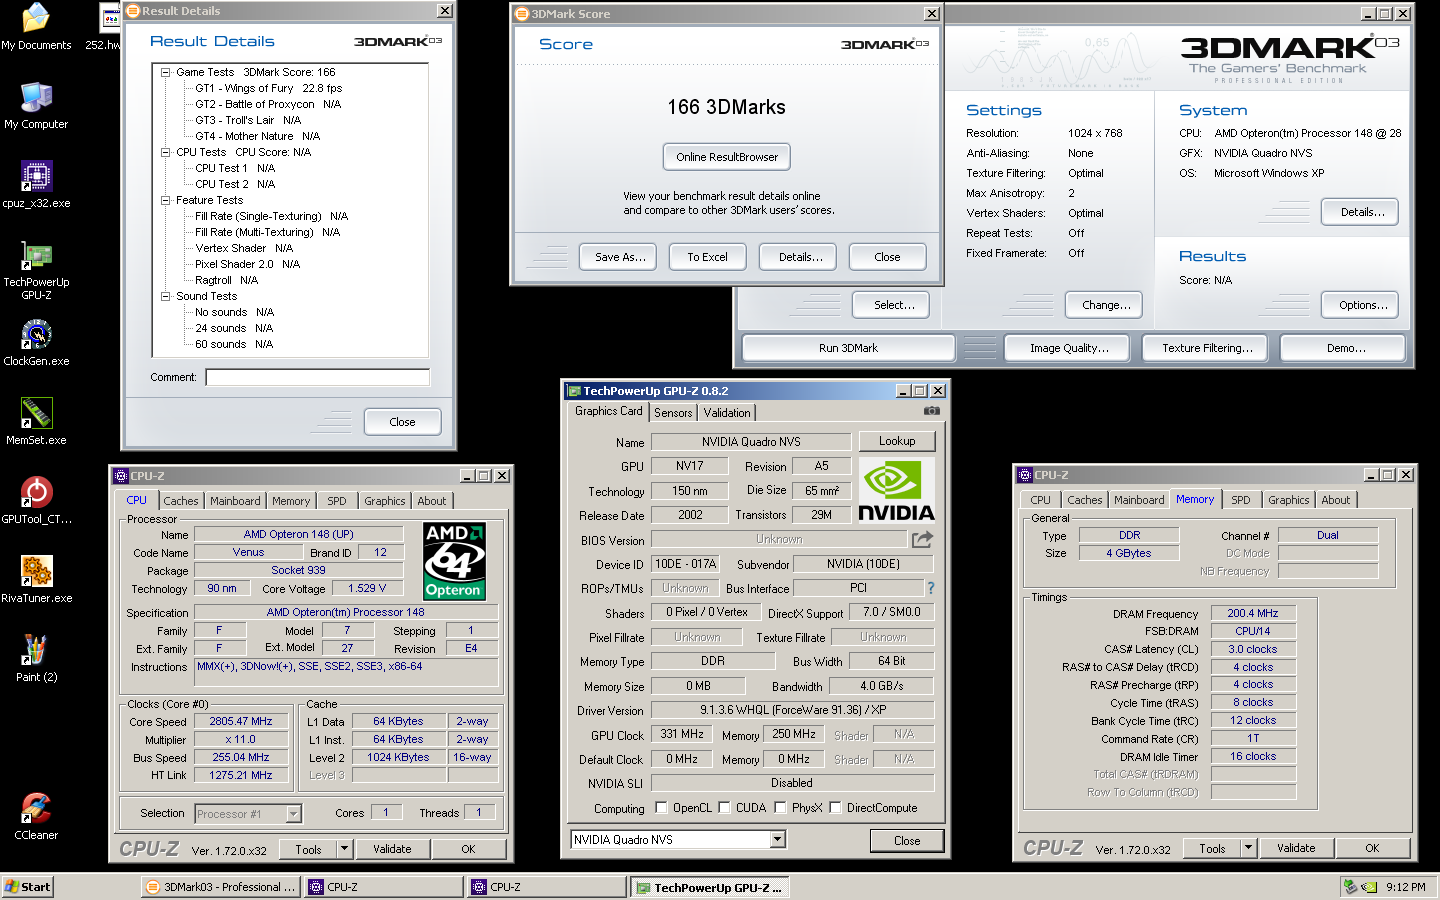Image resolution: width=1440 pixels, height=900 pixels.
Task: Click NVIDIA logo in GPU-Z
Action: (896, 491)
